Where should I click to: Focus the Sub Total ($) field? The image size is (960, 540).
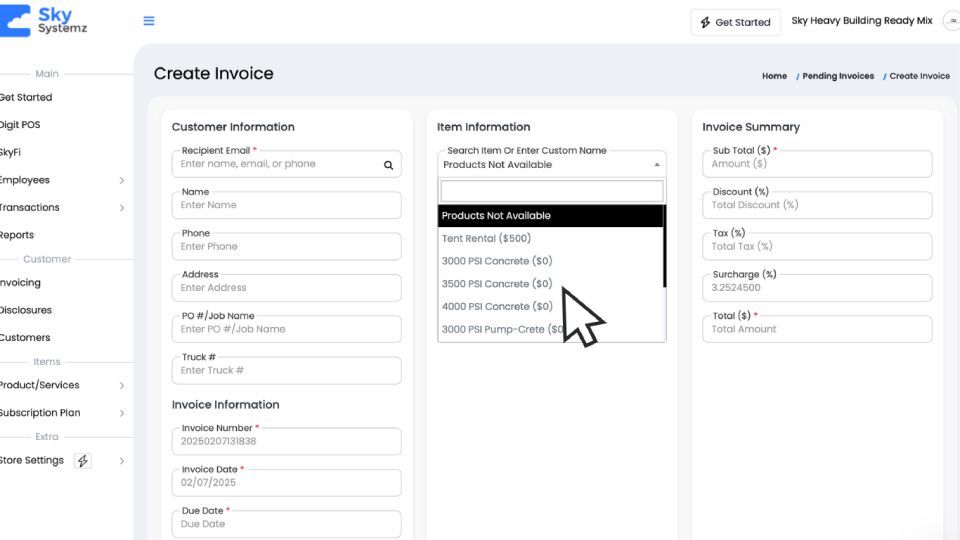pos(817,165)
